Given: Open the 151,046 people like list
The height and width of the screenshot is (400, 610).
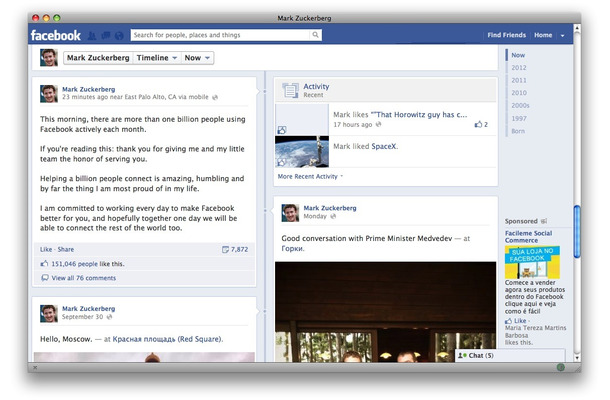Looking at the screenshot, I should (75, 264).
